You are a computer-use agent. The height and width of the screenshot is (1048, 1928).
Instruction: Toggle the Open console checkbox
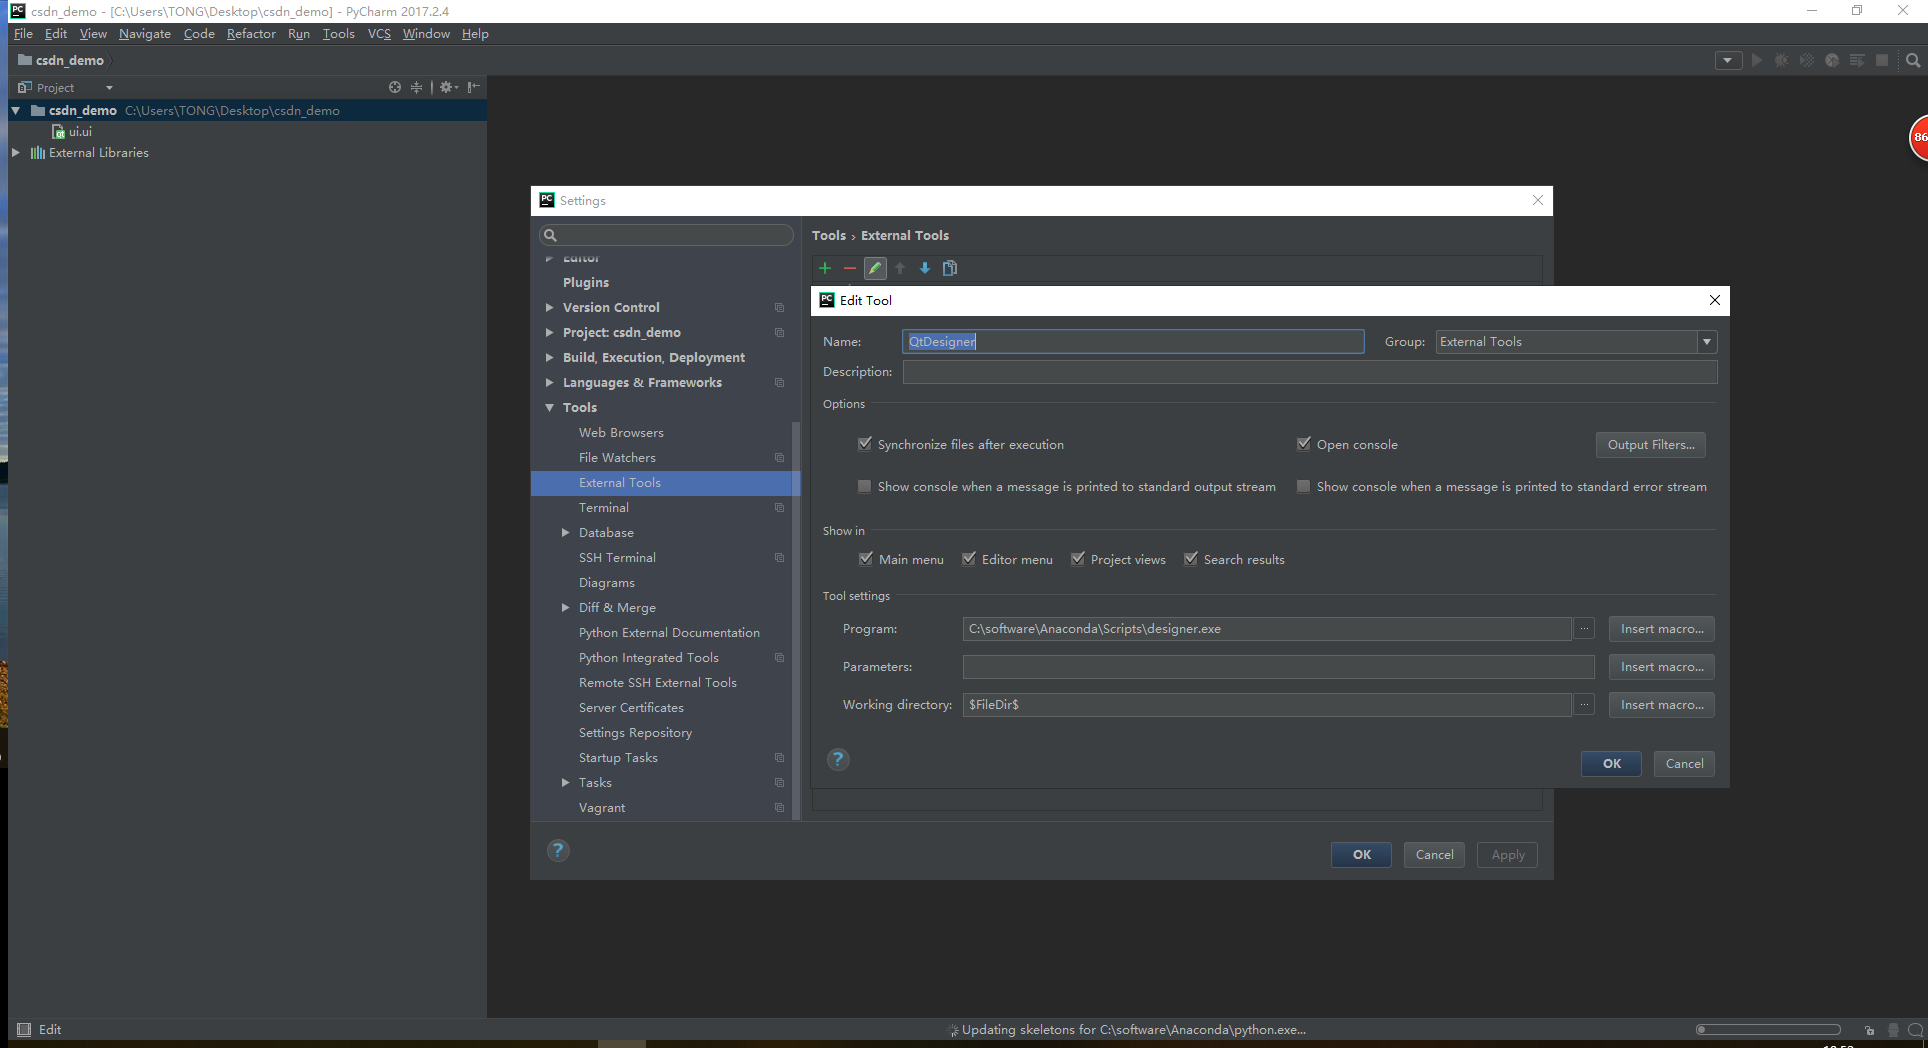pos(1304,444)
